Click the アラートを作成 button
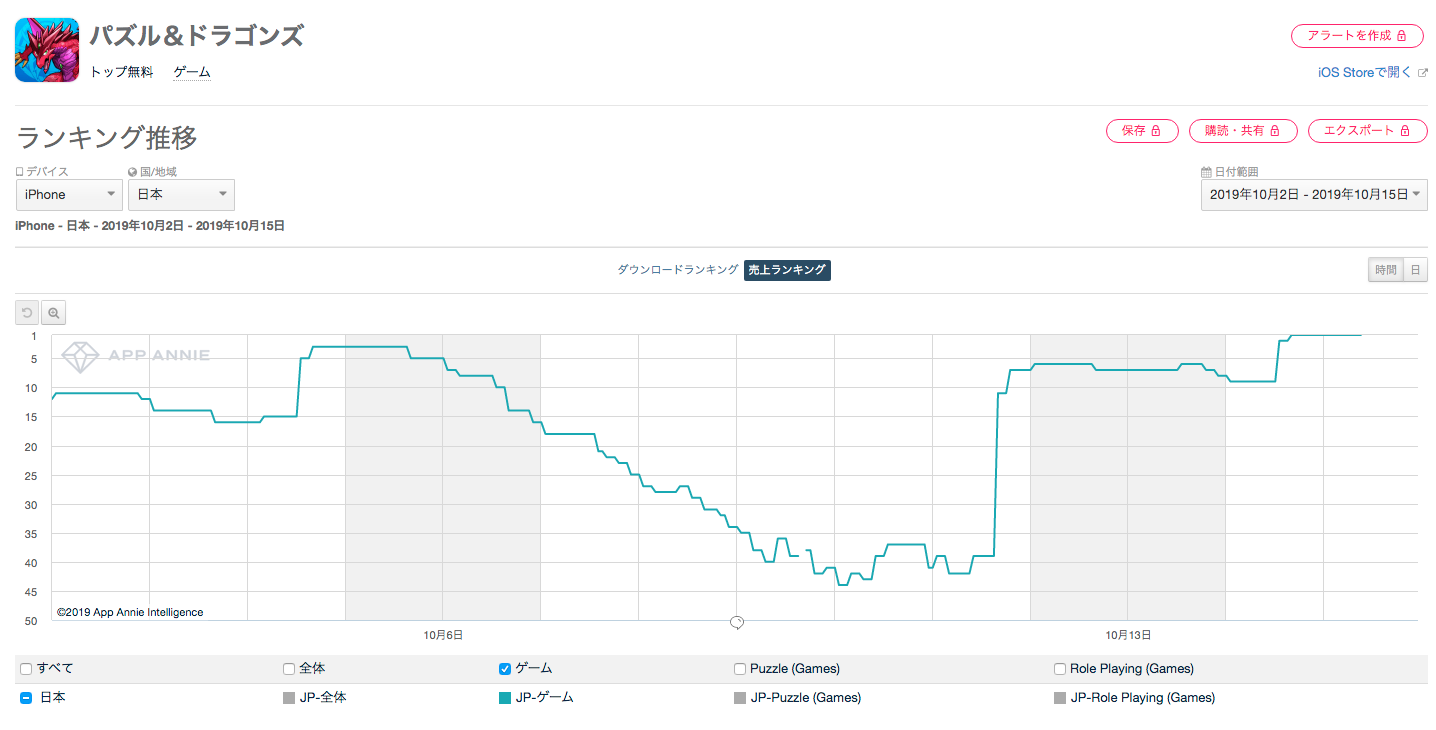Screen dimensions: 1436x730 click(1356, 35)
